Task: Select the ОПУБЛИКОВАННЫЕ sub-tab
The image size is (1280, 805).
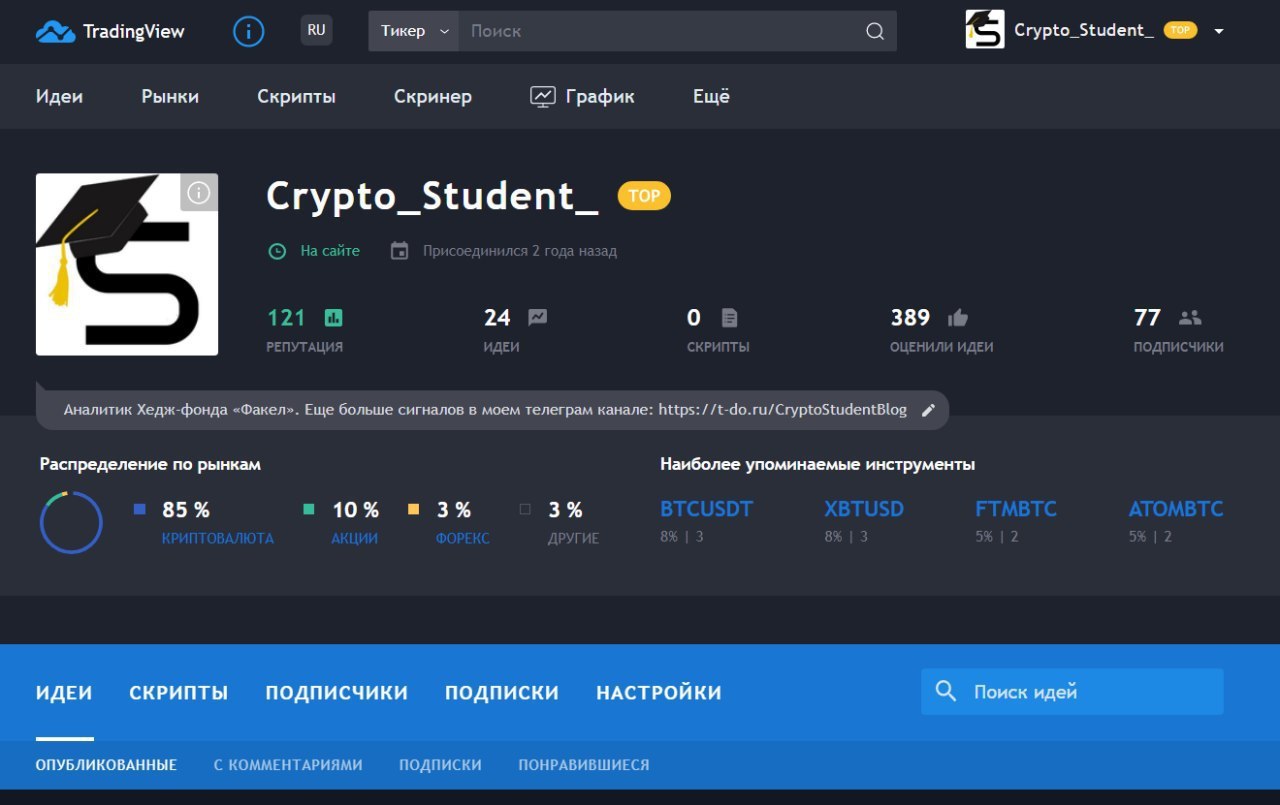Action: tap(106, 765)
